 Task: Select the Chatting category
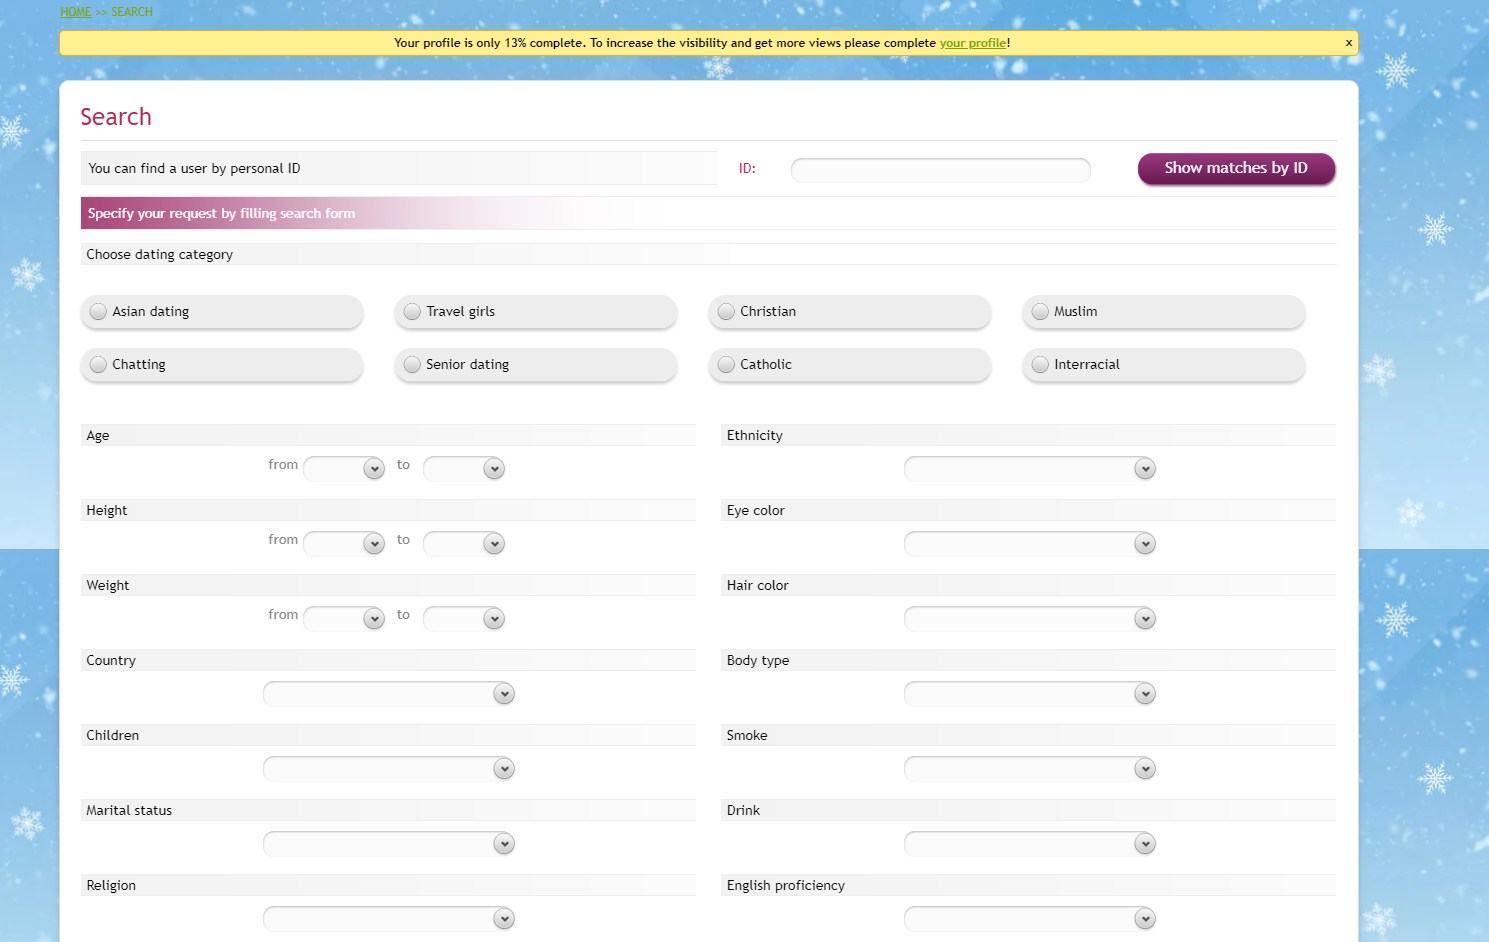pos(221,364)
